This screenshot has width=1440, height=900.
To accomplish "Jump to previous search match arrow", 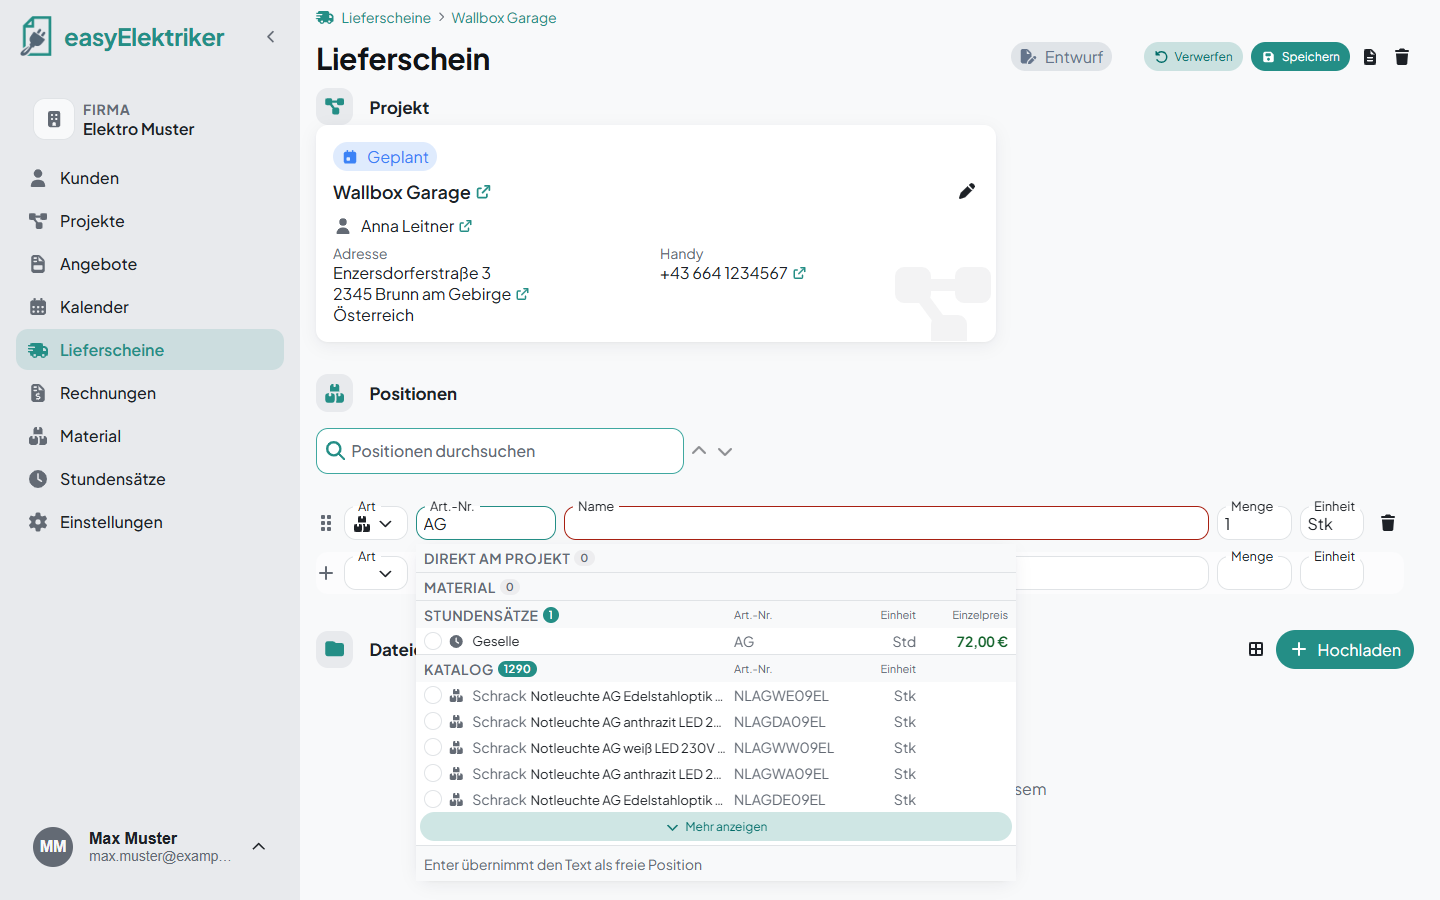I will 699,451.
